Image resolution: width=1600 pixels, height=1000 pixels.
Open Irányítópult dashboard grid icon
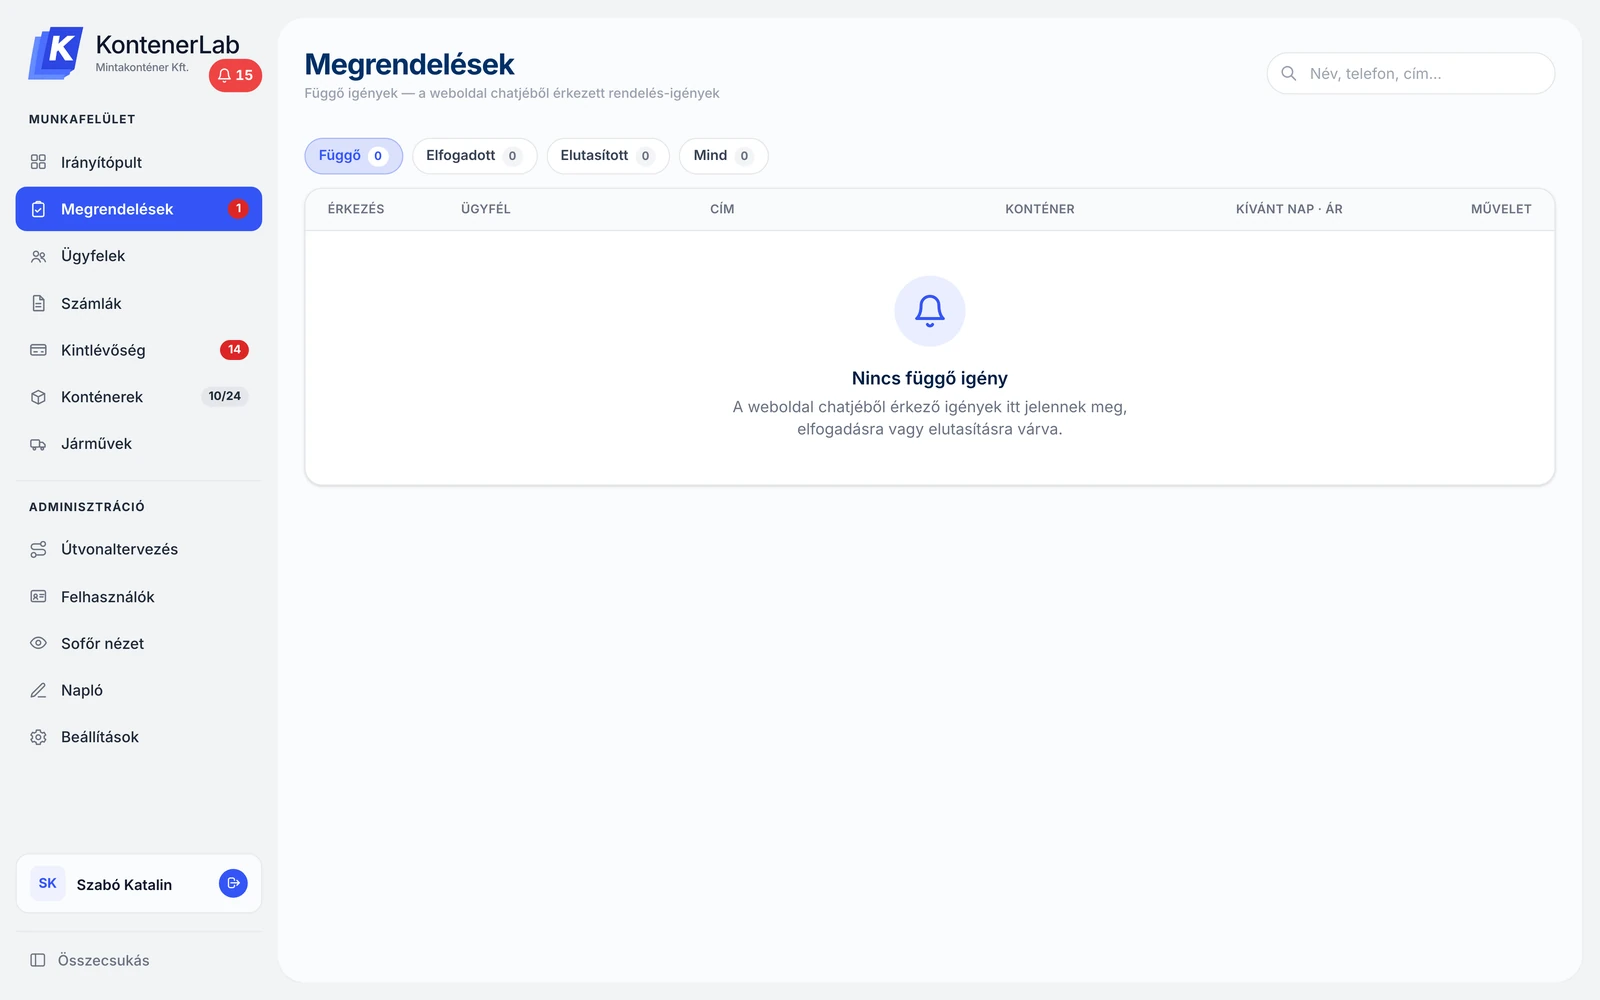click(38, 162)
